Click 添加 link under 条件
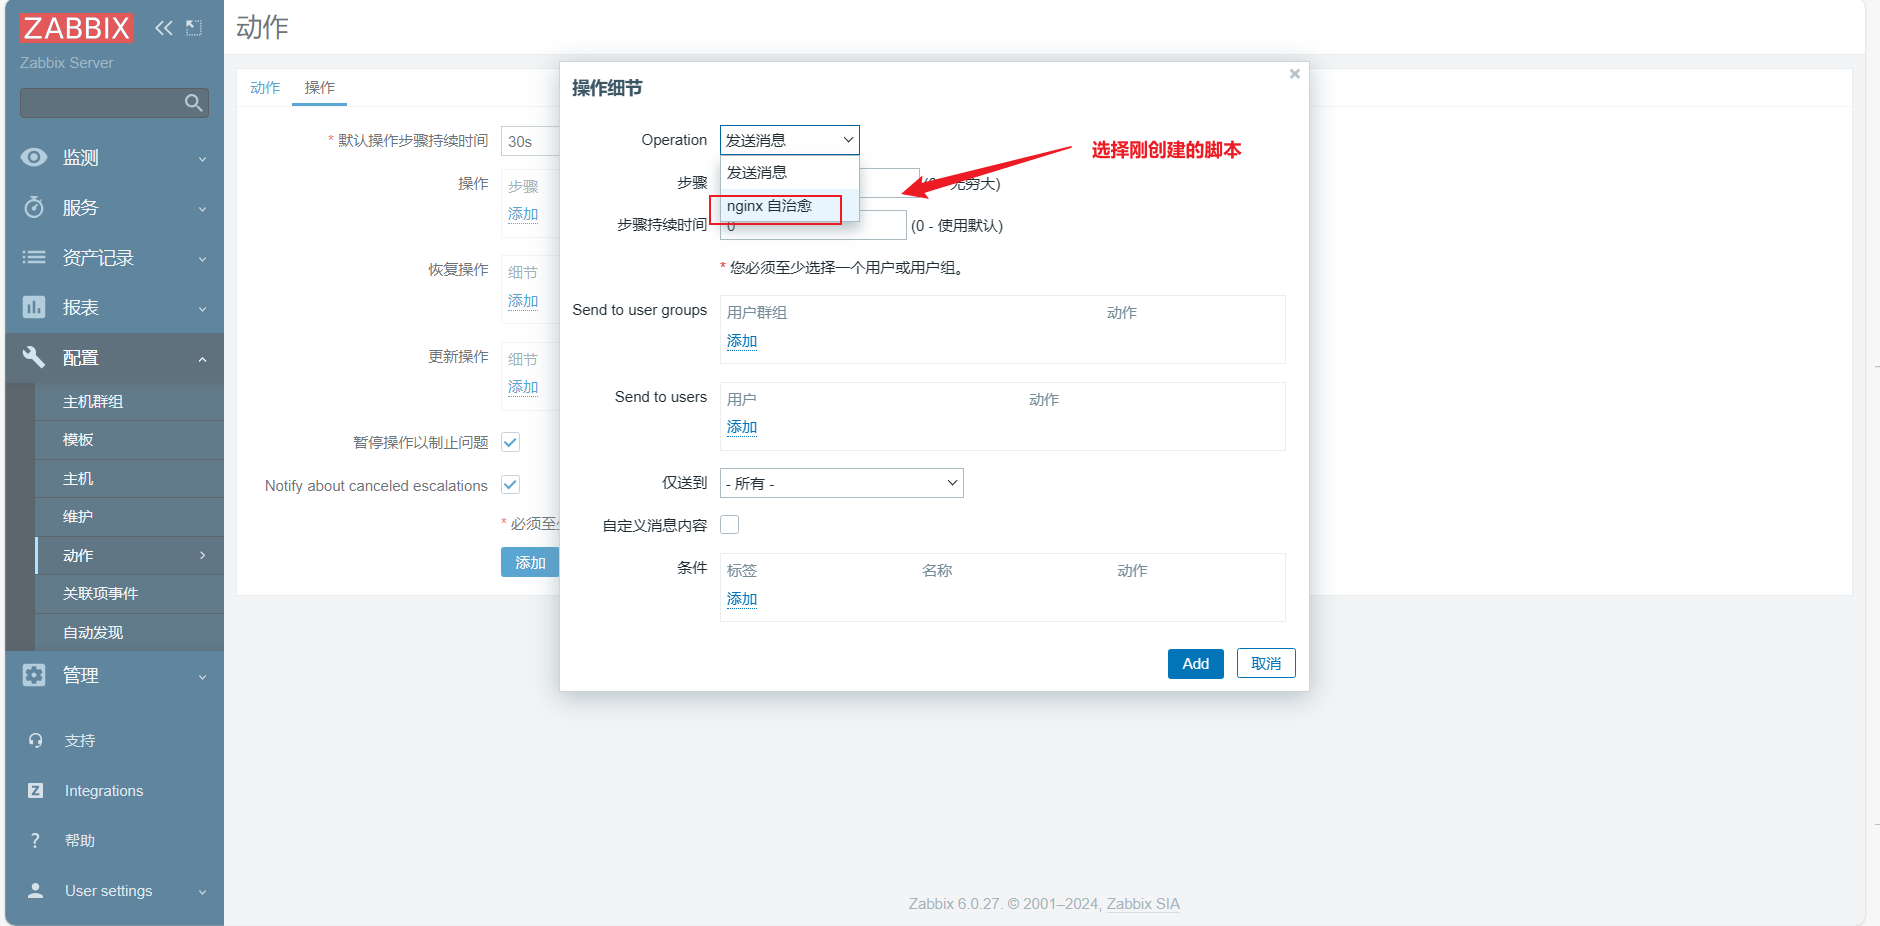Screen dimensions: 1880x926 point(742,599)
